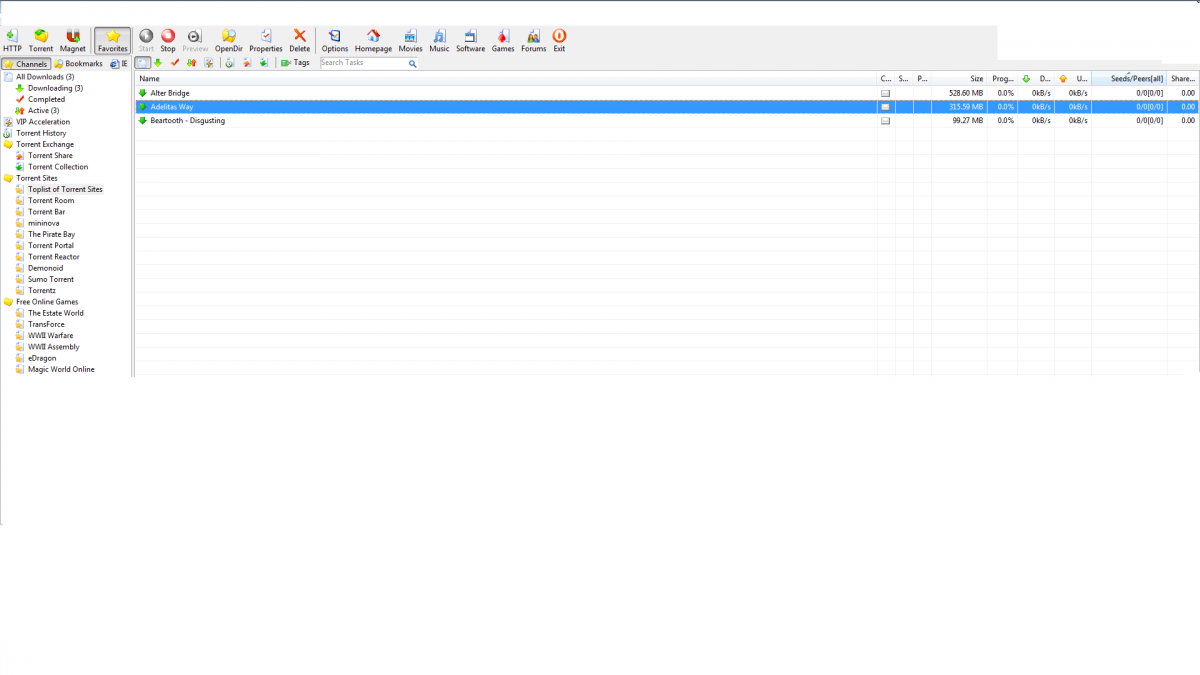Select the Torrent Sites folder node
Screen dimensions: 1200x675
(x=36, y=178)
